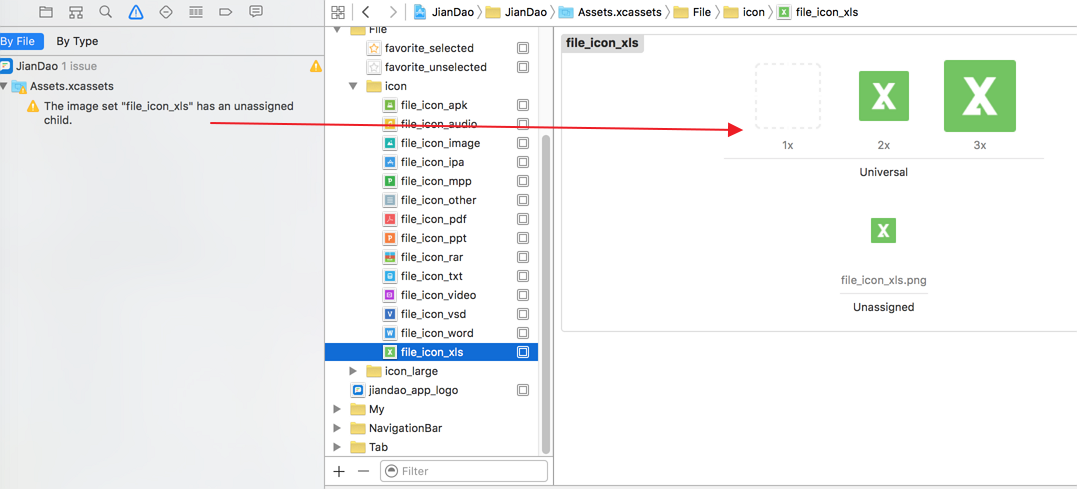
Task: Click the filter options icon in Filter field
Action: 392,471
